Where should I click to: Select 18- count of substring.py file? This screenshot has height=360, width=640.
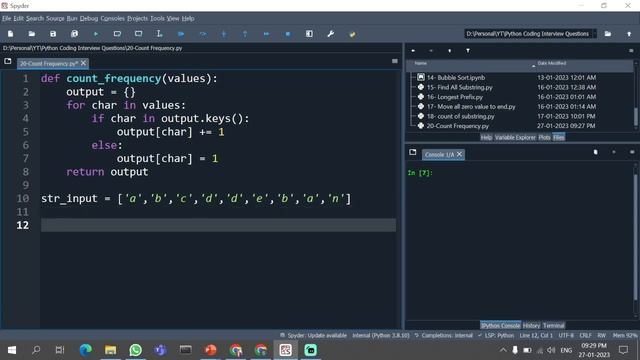coord(460,116)
